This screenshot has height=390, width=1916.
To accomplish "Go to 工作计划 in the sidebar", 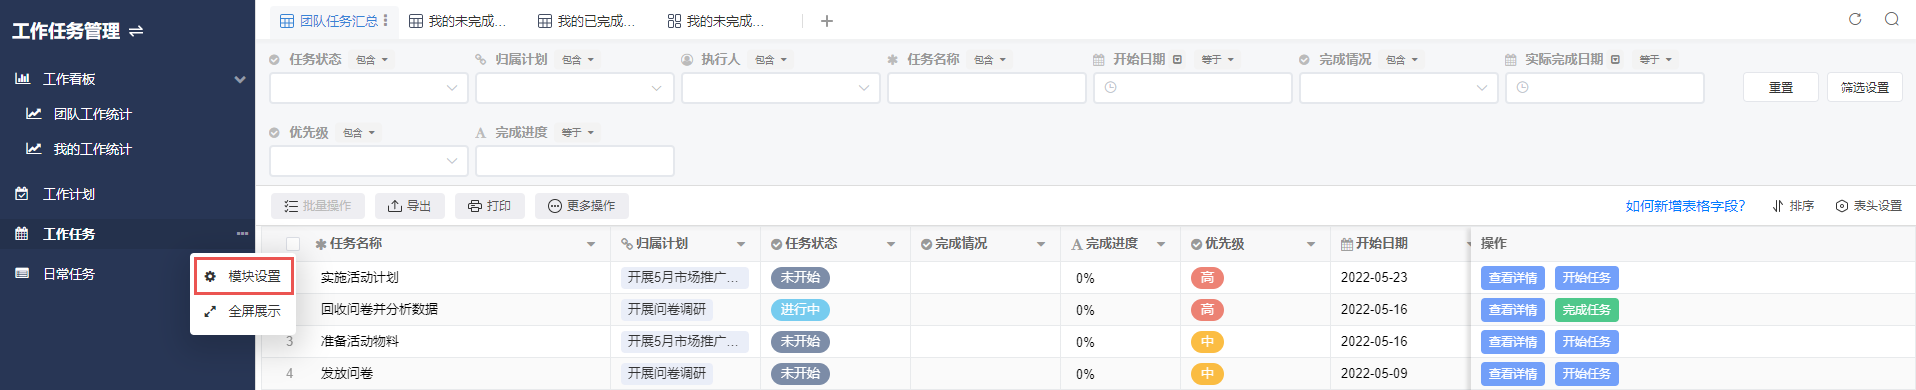I will [x=69, y=194].
